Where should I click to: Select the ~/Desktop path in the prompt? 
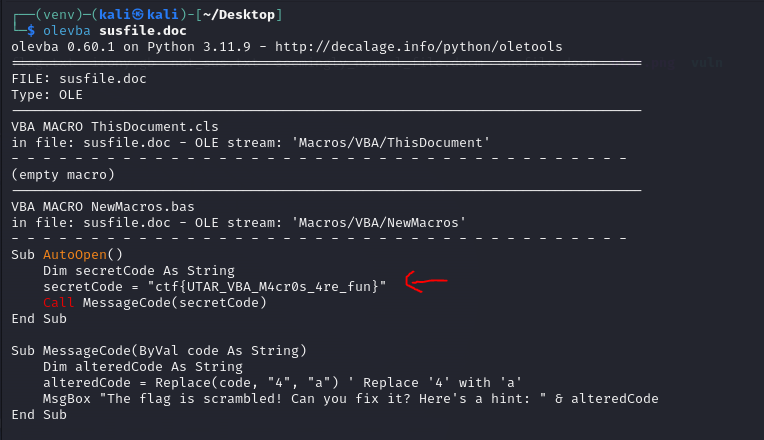pos(238,15)
